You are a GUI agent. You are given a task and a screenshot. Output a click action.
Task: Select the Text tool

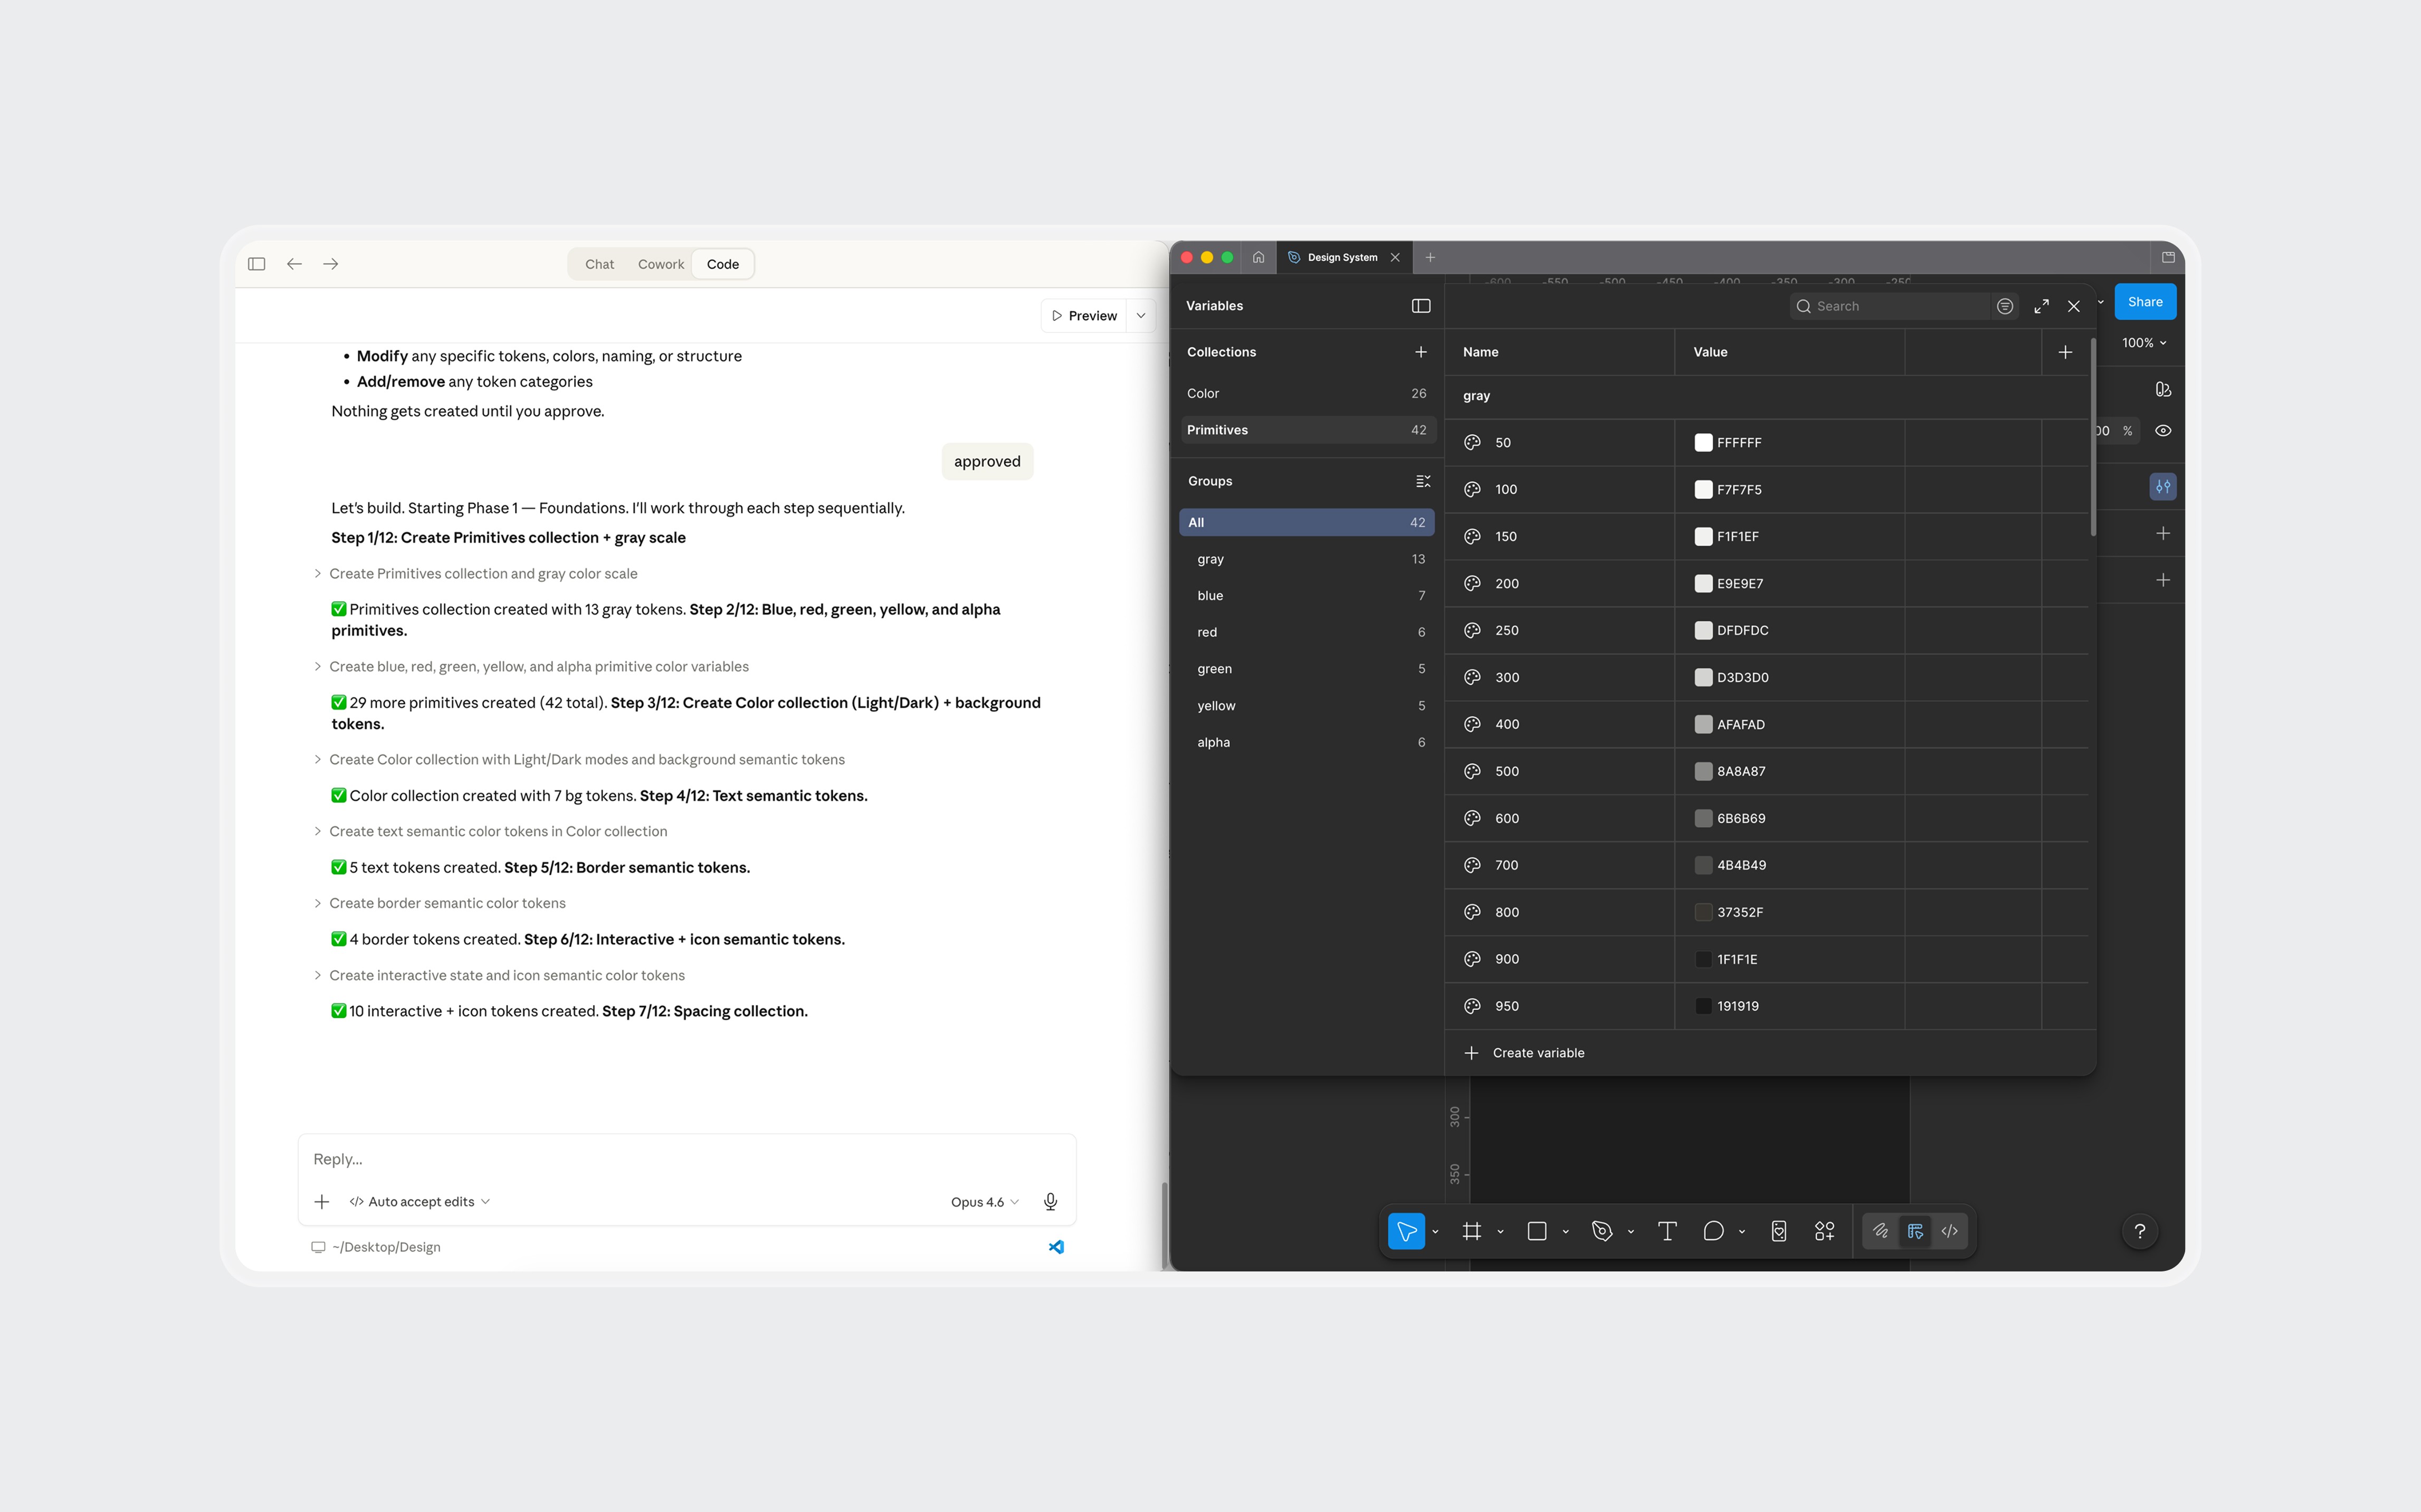coord(1667,1231)
